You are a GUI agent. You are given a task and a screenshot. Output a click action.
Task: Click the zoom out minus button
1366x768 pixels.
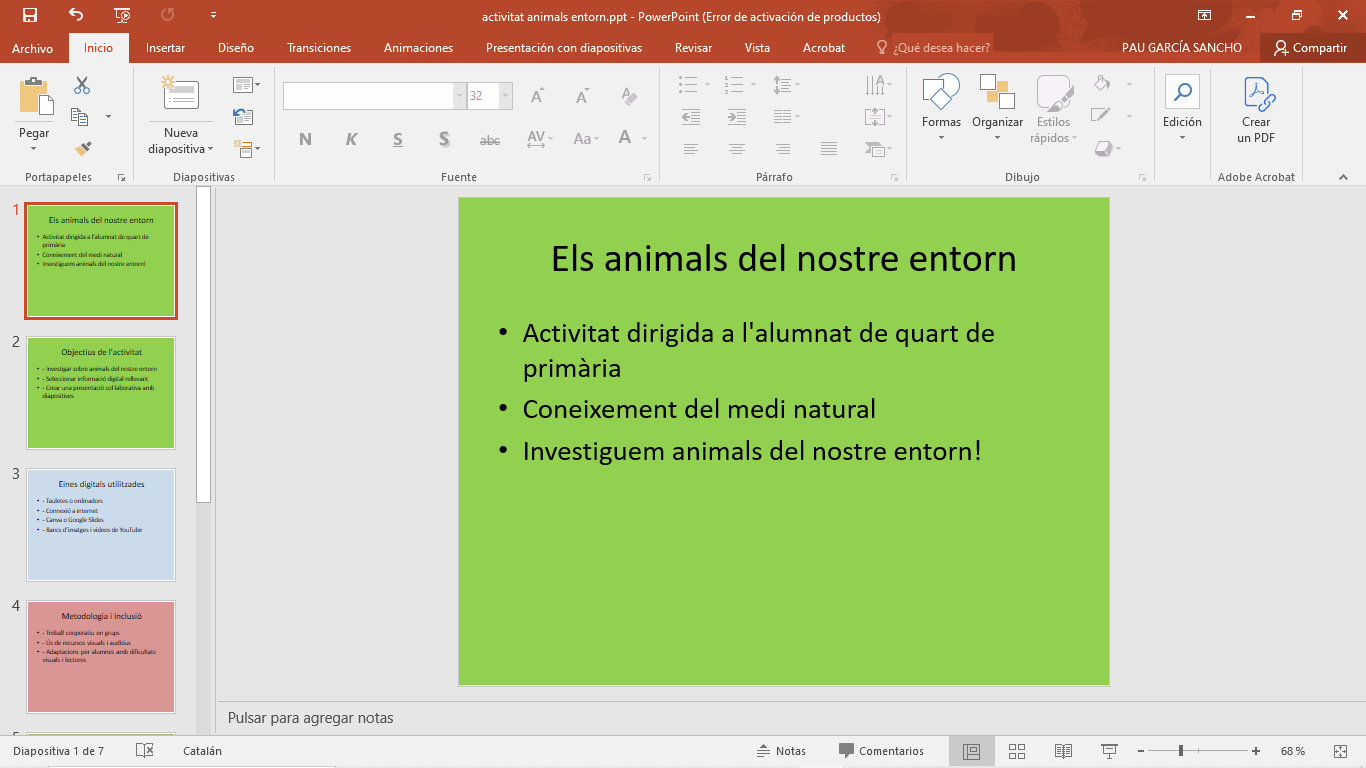coord(1140,751)
